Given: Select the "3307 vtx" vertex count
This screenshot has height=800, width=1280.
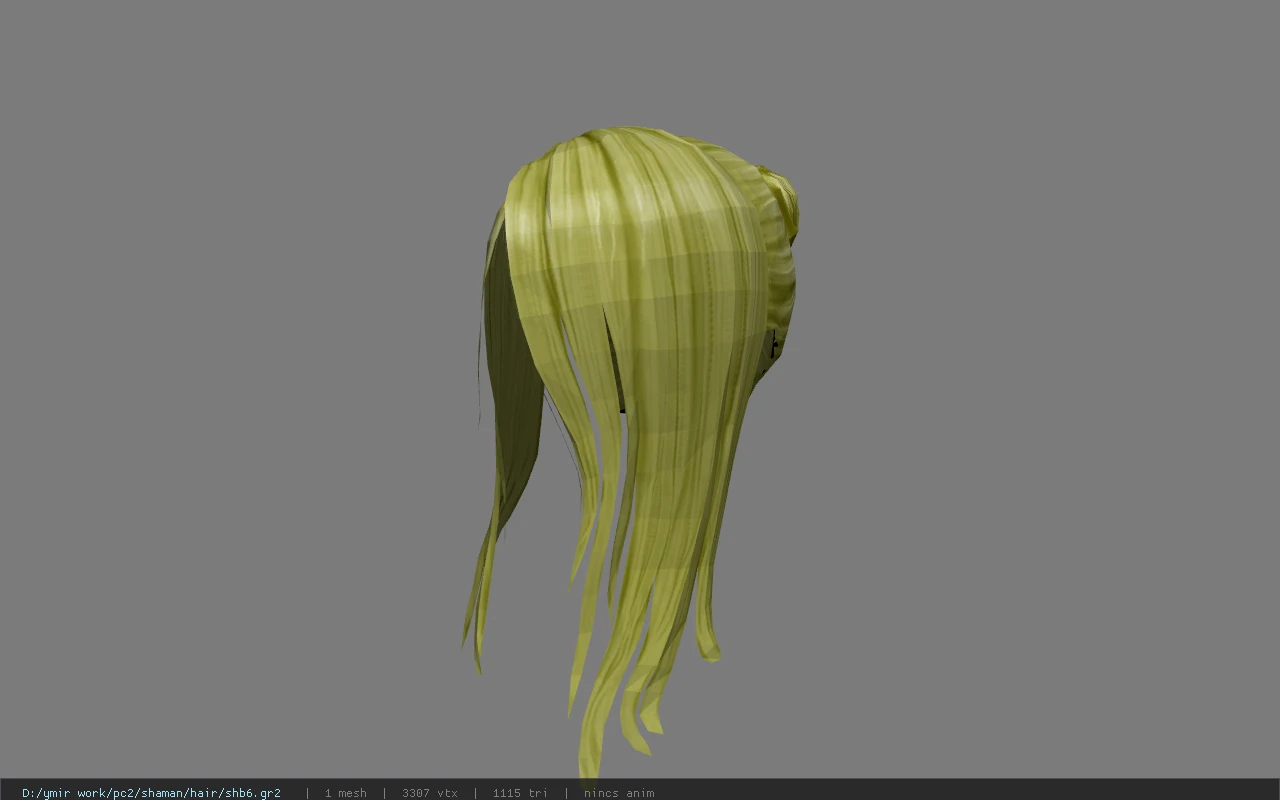Looking at the screenshot, I should [430, 793].
